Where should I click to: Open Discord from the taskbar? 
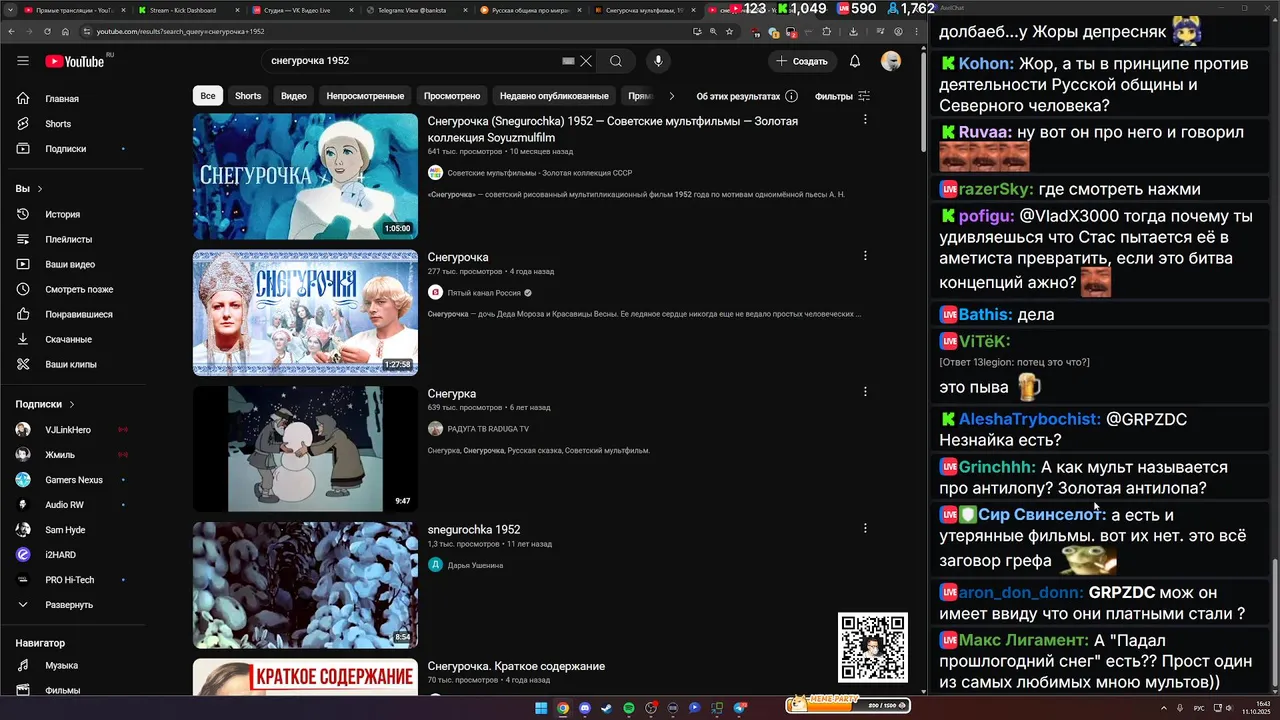point(585,708)
